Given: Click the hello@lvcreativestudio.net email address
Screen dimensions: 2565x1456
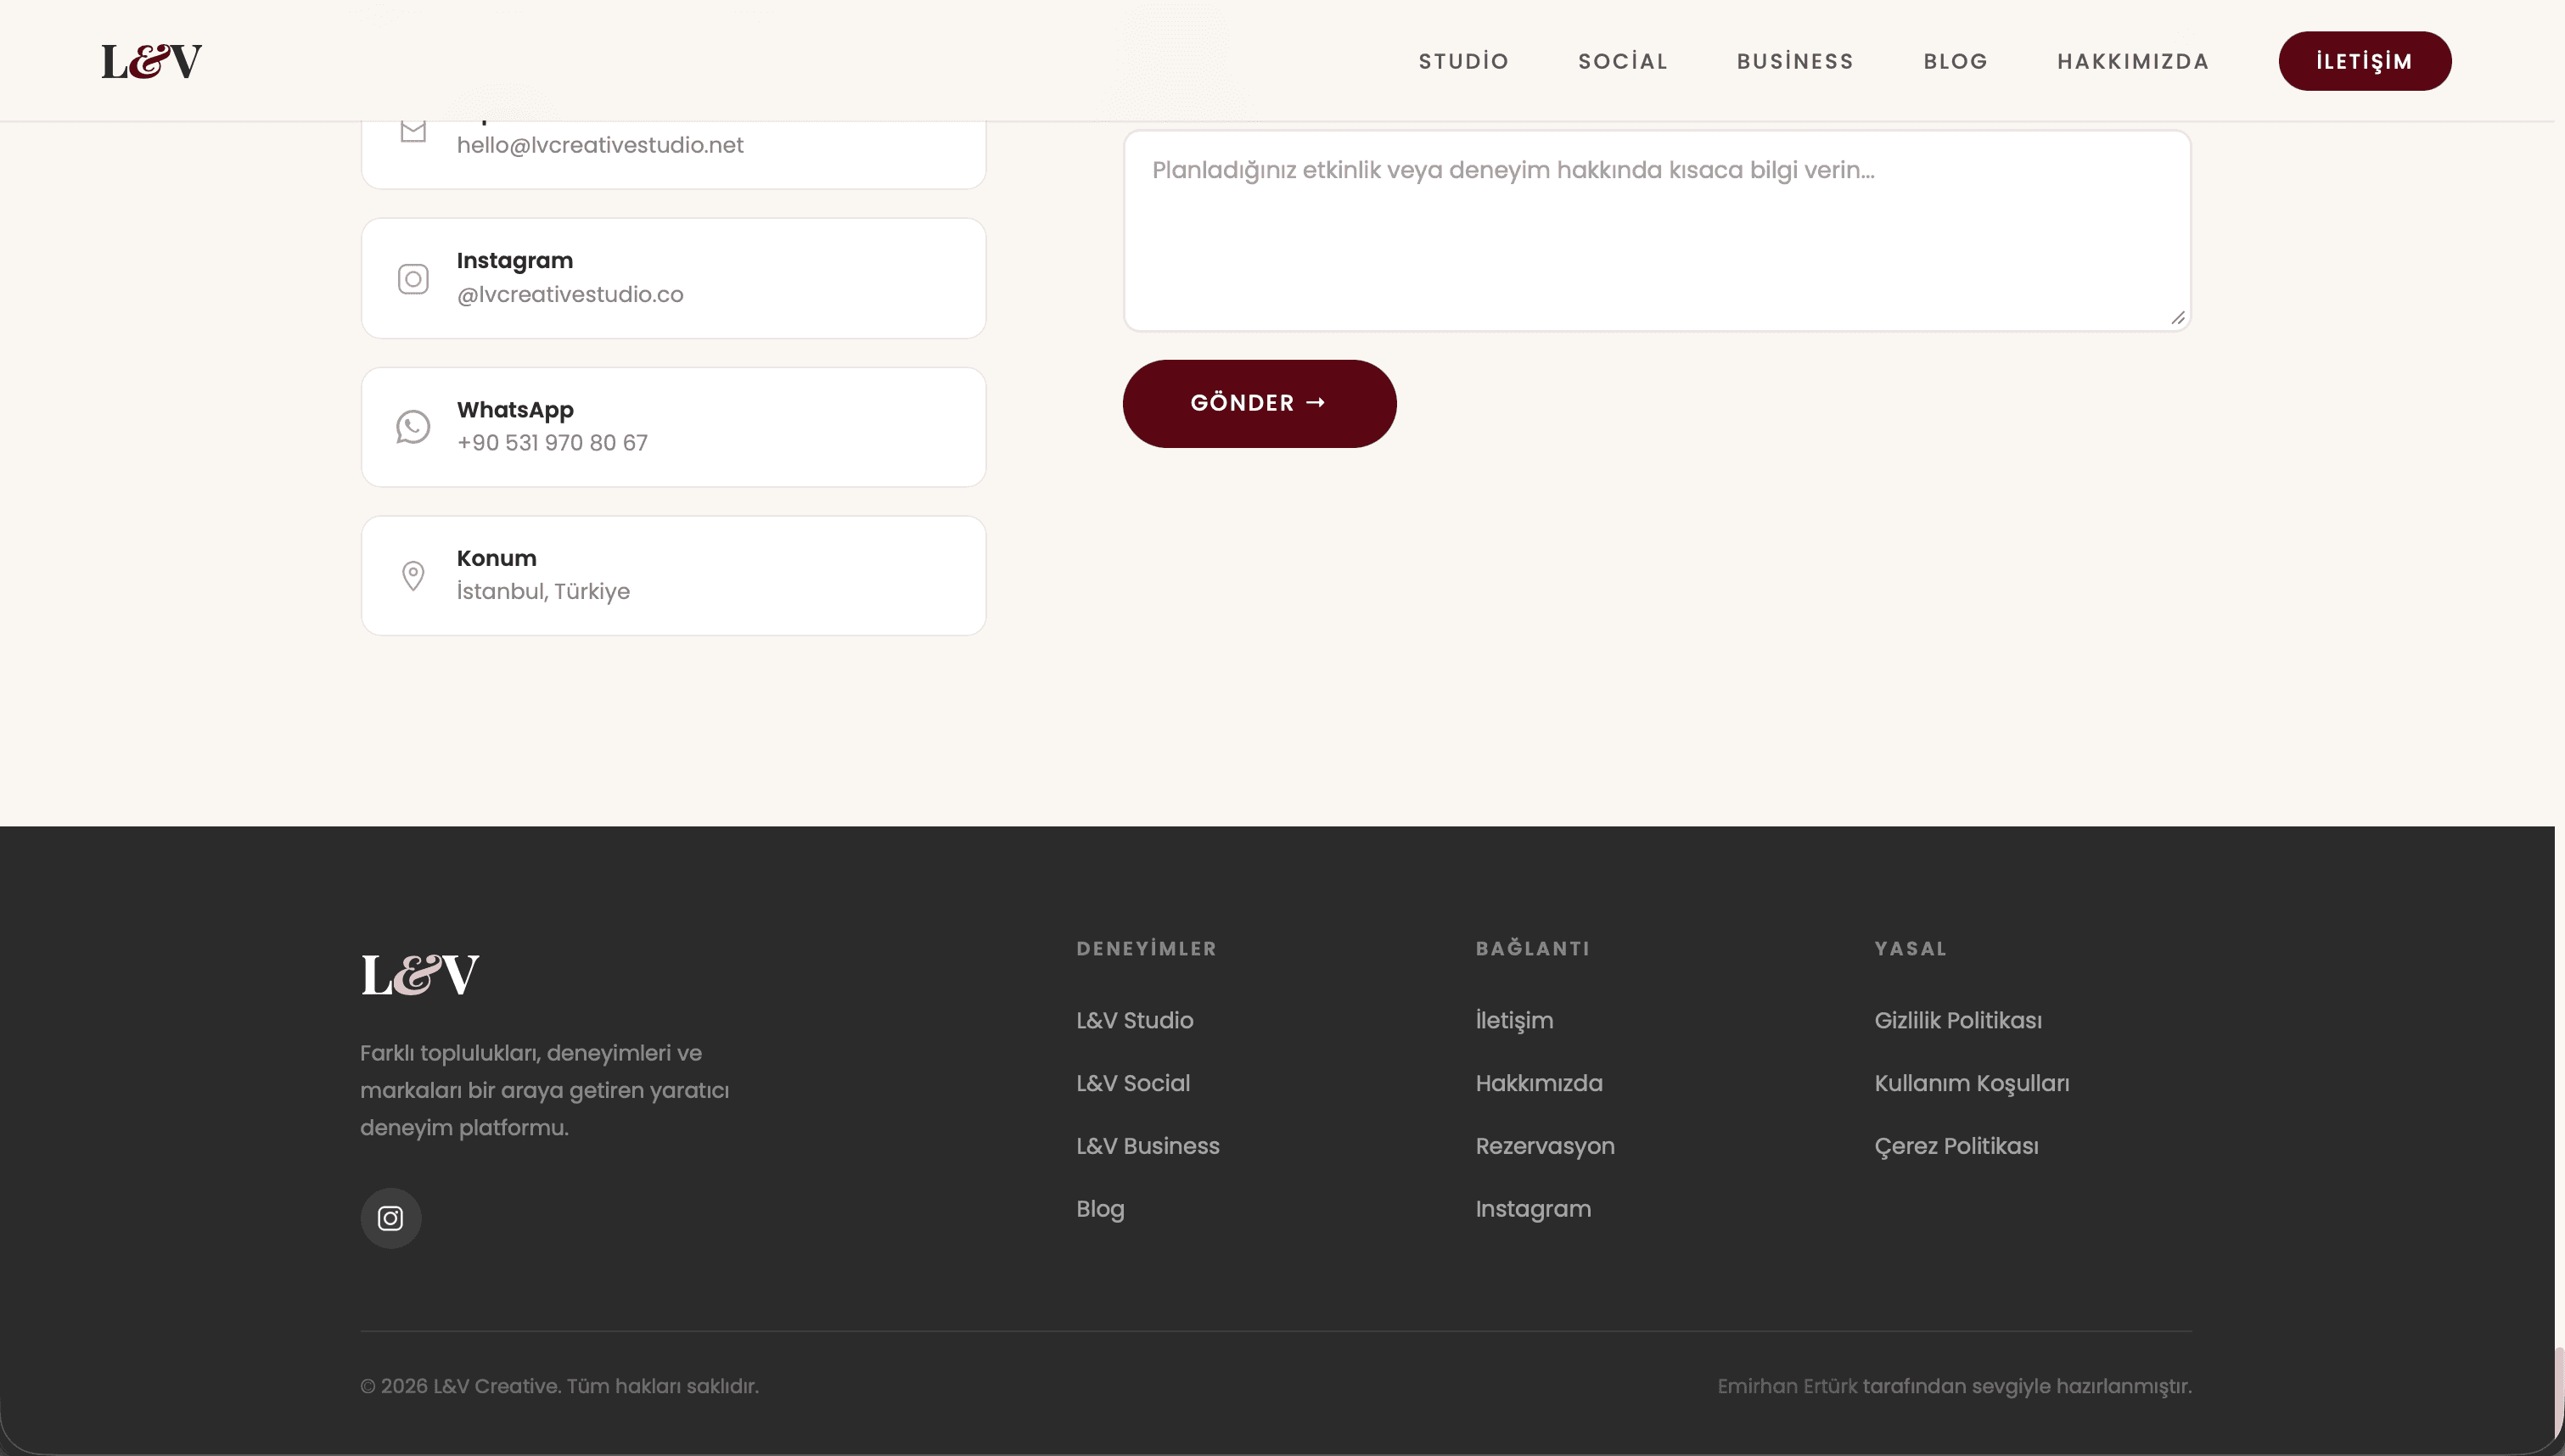Looking at the screenshot, I should pos(600,146).
